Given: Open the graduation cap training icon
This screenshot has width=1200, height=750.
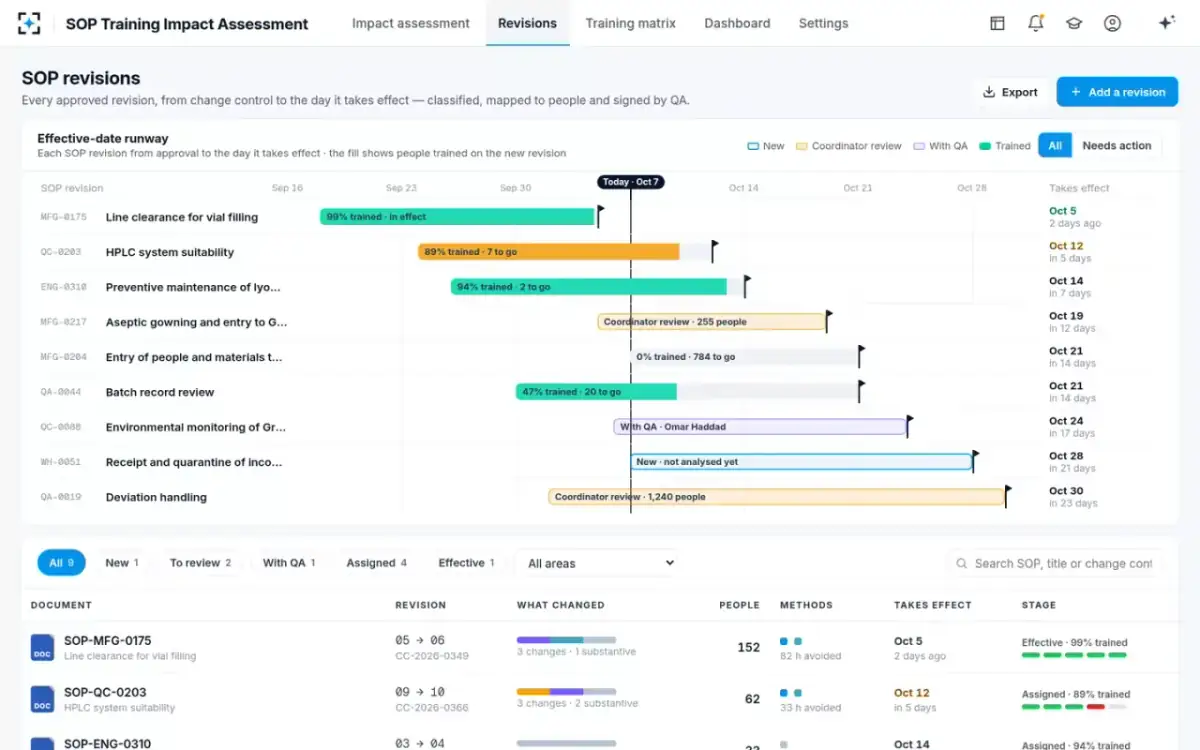Looking at the screenshot, I should pyautogui.click(x=1074, y=23).
